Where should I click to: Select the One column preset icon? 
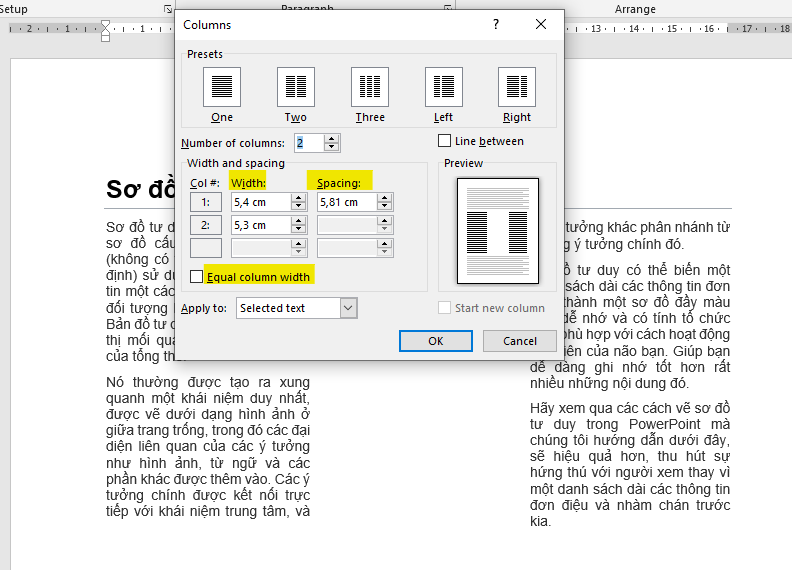(x=222, y=87)
